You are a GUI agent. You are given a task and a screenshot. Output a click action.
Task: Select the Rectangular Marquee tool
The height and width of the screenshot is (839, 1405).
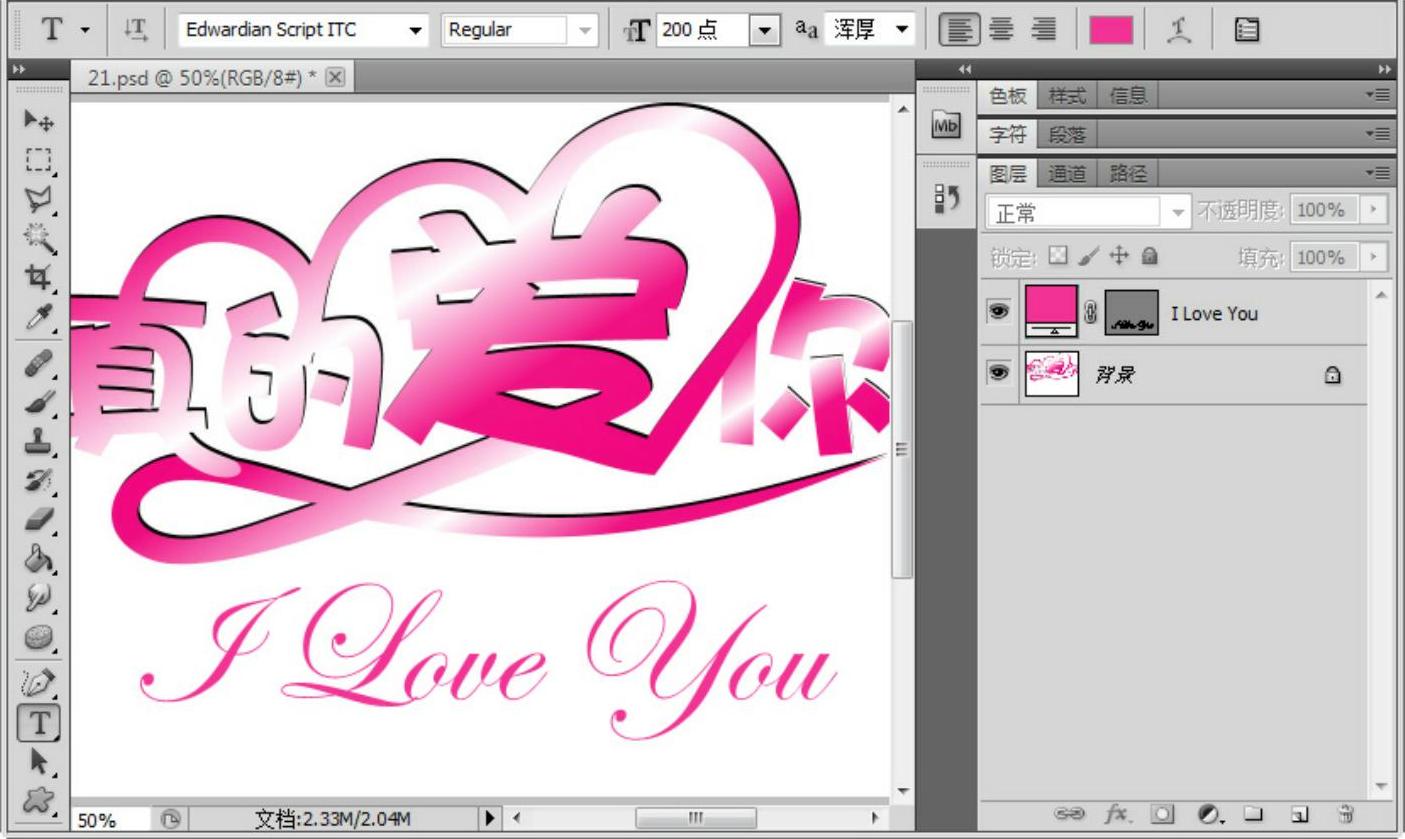click(x=39, y=160)
